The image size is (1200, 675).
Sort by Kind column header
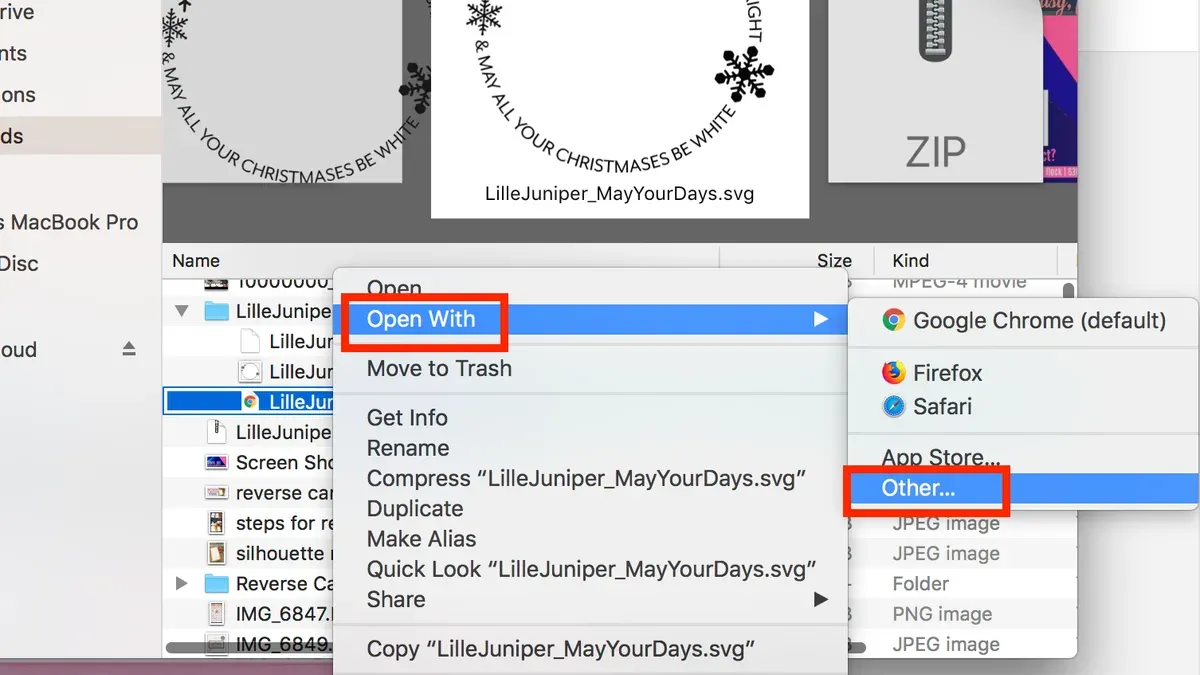tap(910, 261)
